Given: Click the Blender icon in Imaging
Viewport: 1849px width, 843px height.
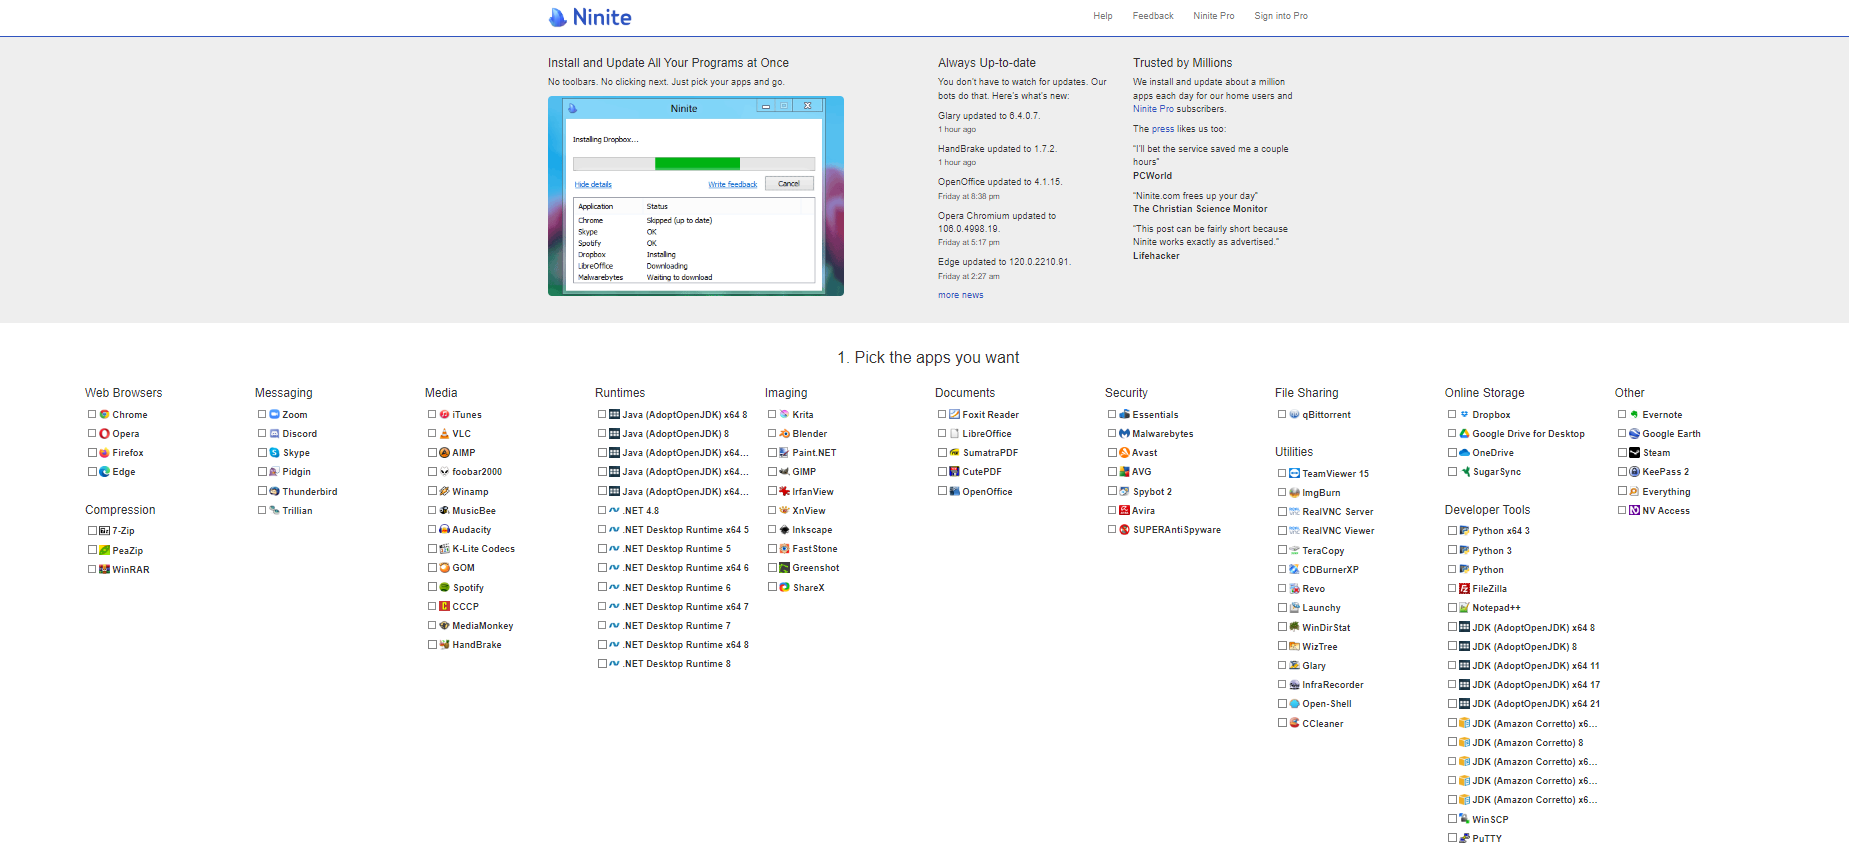Looking at the screenshot, I should [784, 434].
